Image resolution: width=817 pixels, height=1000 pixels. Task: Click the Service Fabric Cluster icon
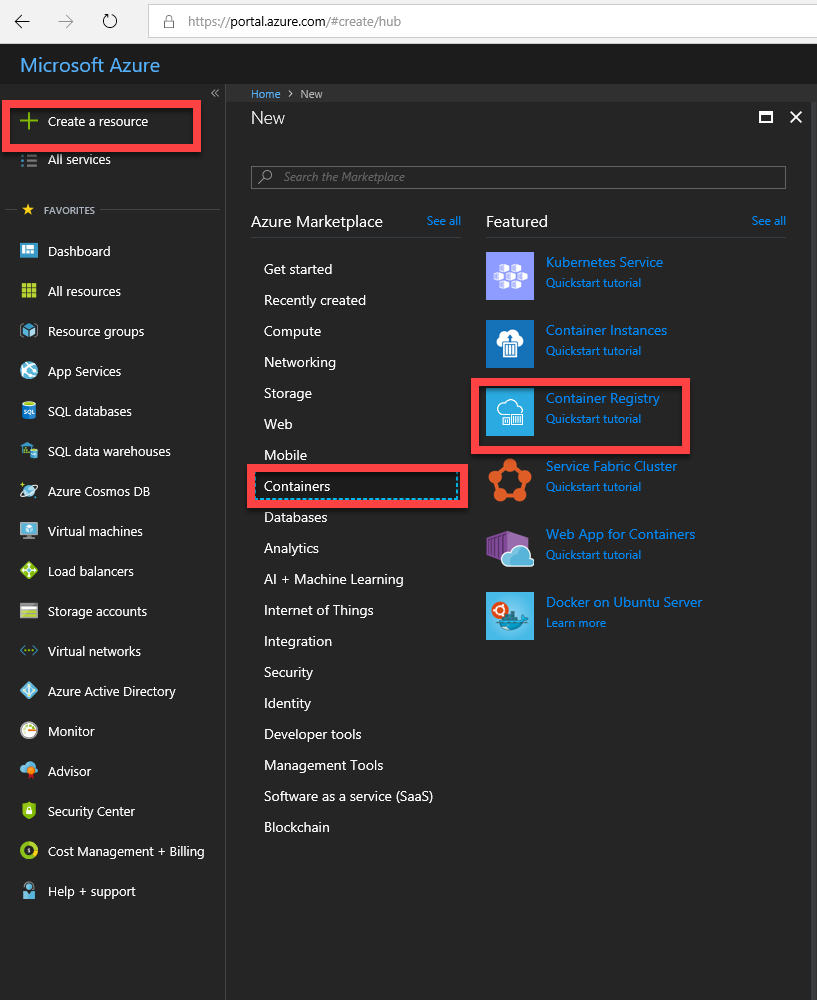[x=510, y=480]
